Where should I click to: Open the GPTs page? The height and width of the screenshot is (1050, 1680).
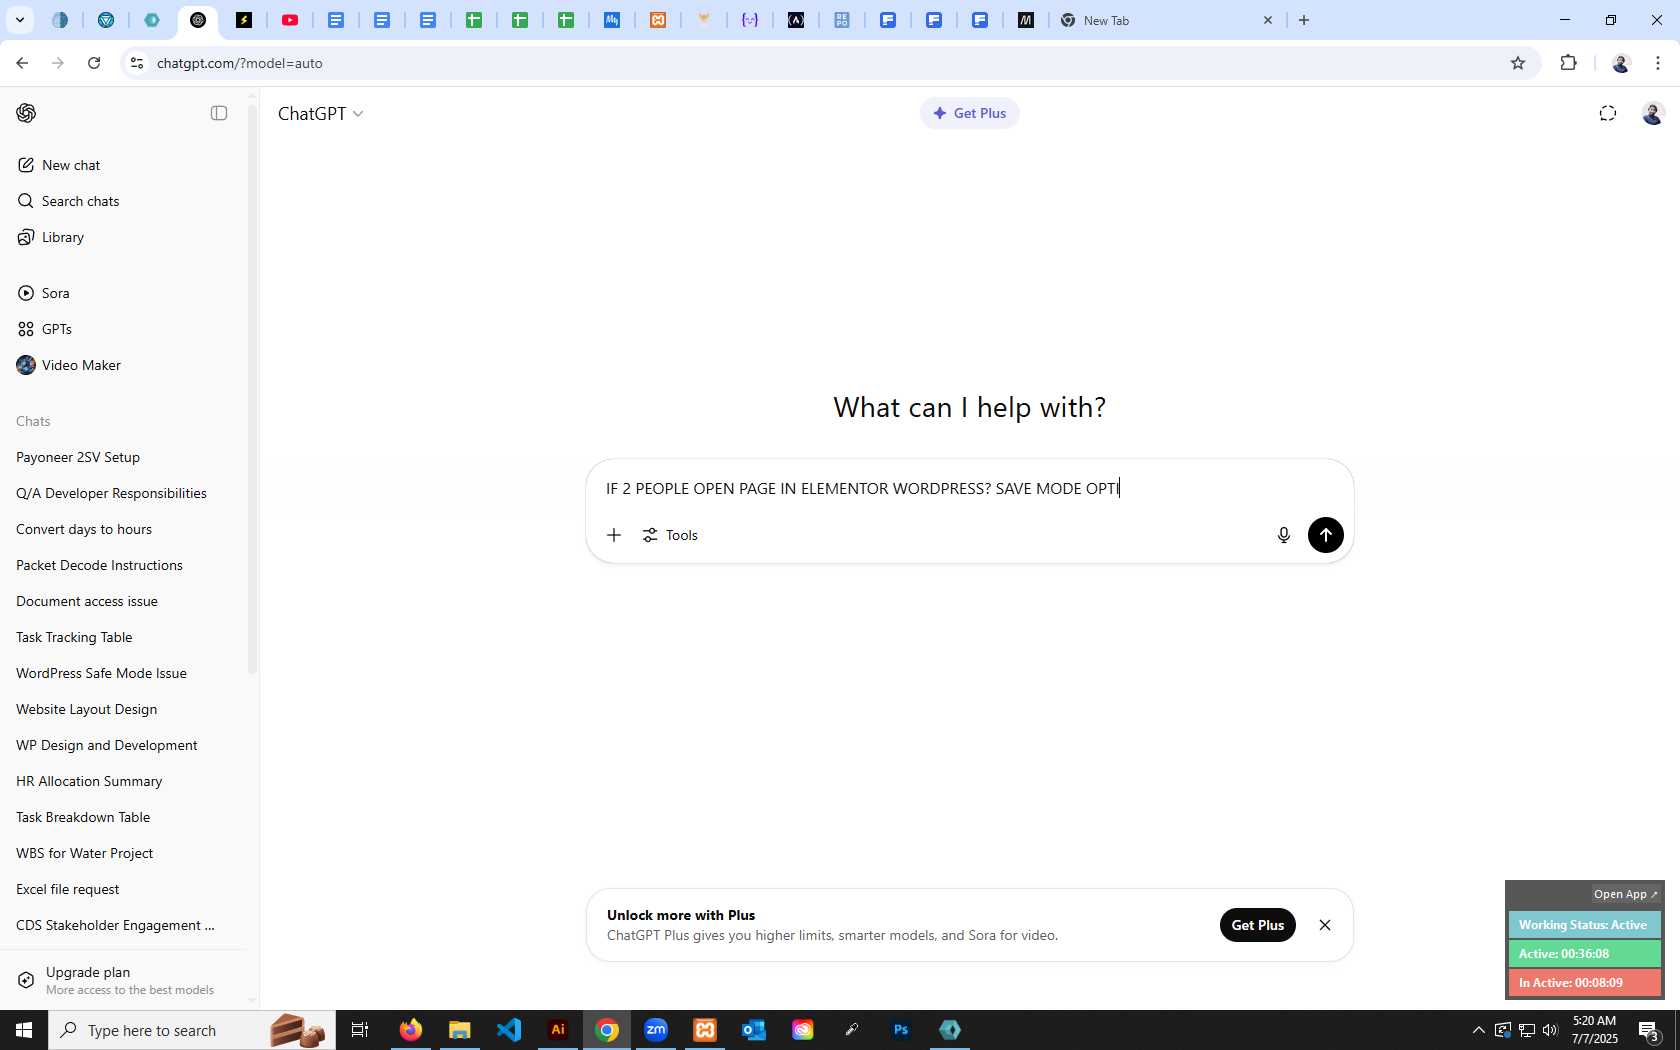click(x=124, y=329)
